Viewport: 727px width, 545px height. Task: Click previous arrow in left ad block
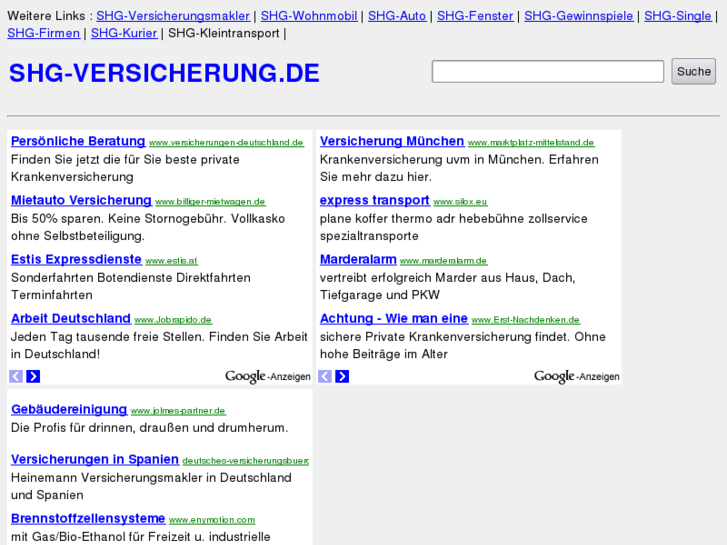pos(16,376)
